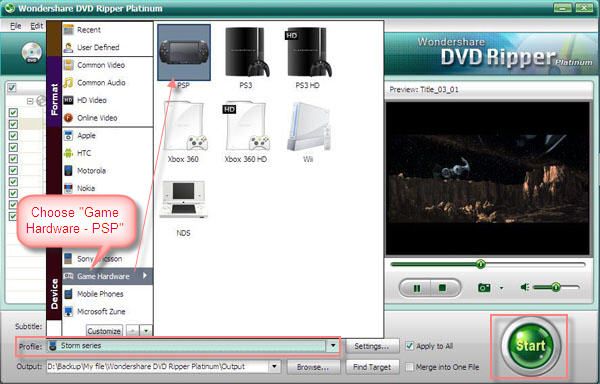This screenshot has height=384, width=600.
Task: Click the down arrow beside Customize
Action: click(146, 331)
